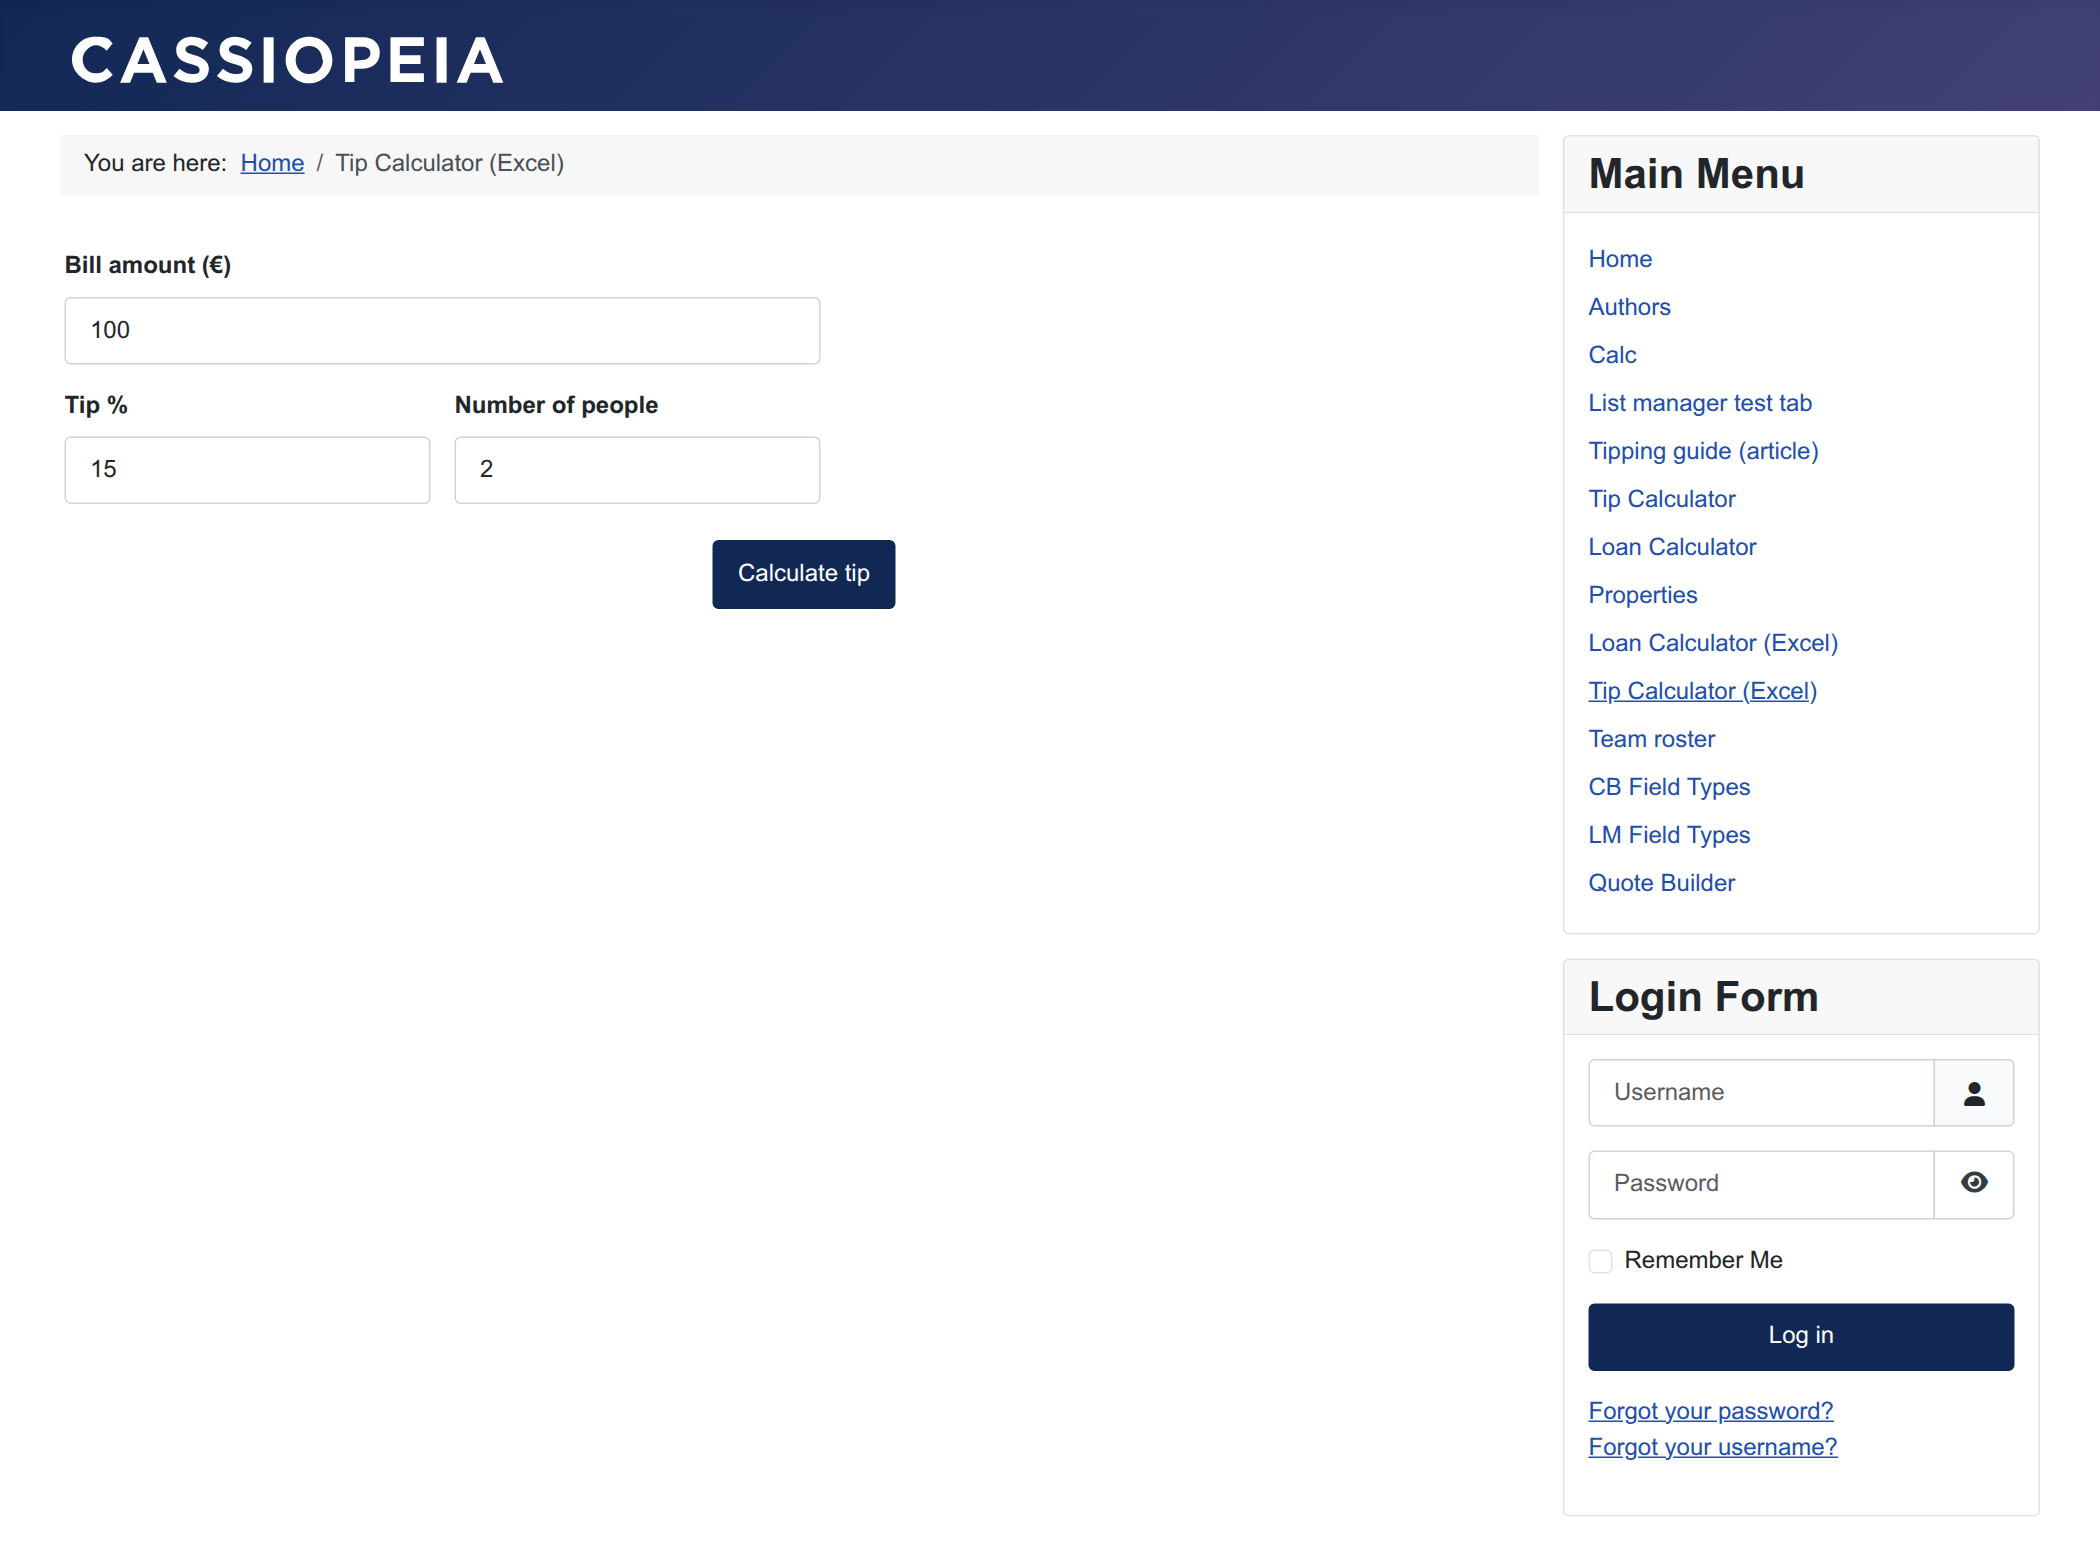Open the Quote Builder menu item
The image size is (2100, 1541).
tap(1662, 883)
